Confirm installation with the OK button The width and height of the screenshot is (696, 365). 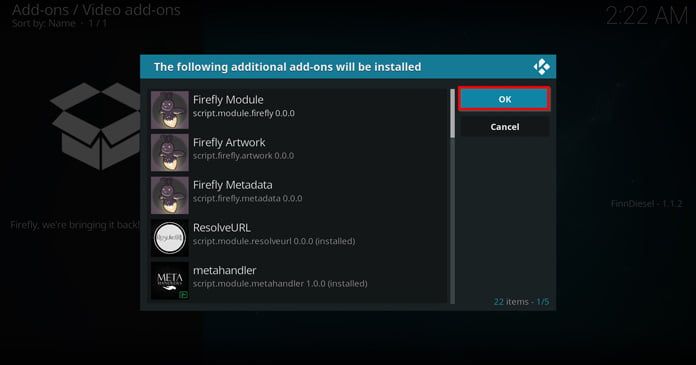coord(505,99)
